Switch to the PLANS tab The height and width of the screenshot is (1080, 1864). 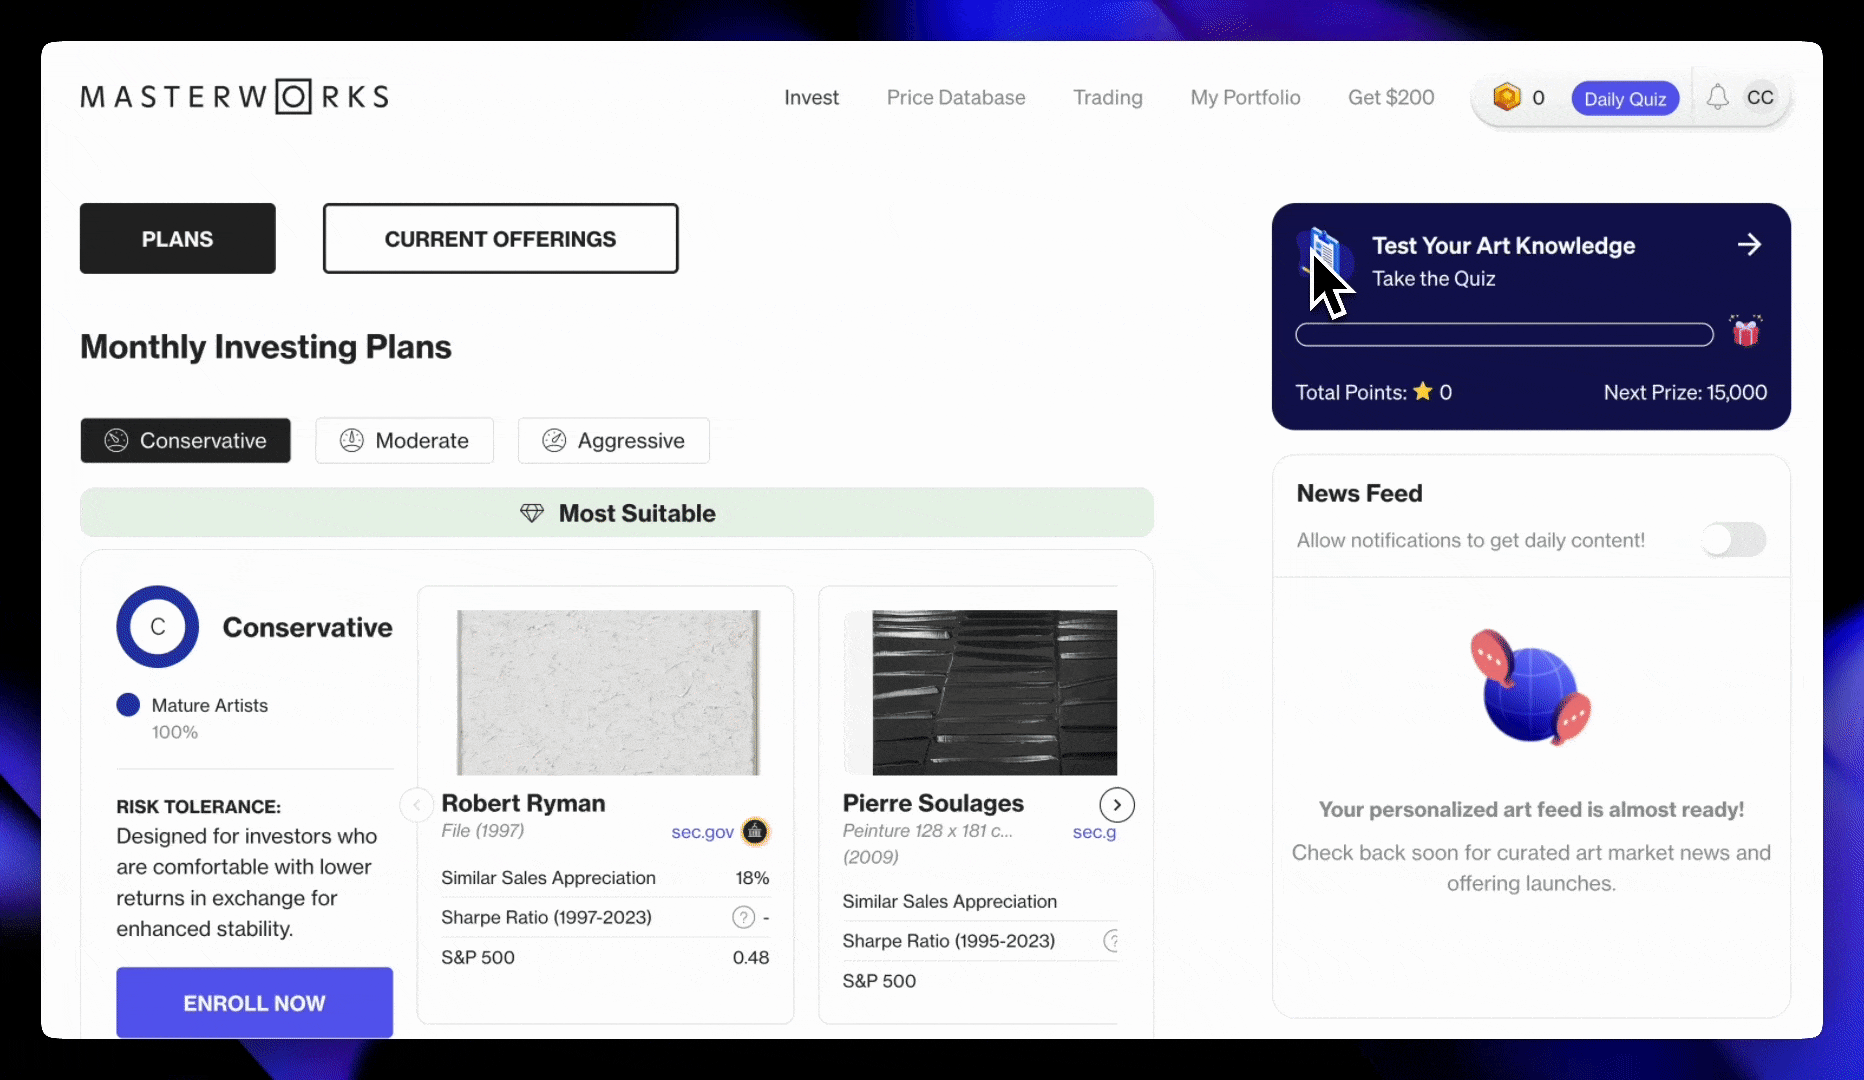click(178, 239)
